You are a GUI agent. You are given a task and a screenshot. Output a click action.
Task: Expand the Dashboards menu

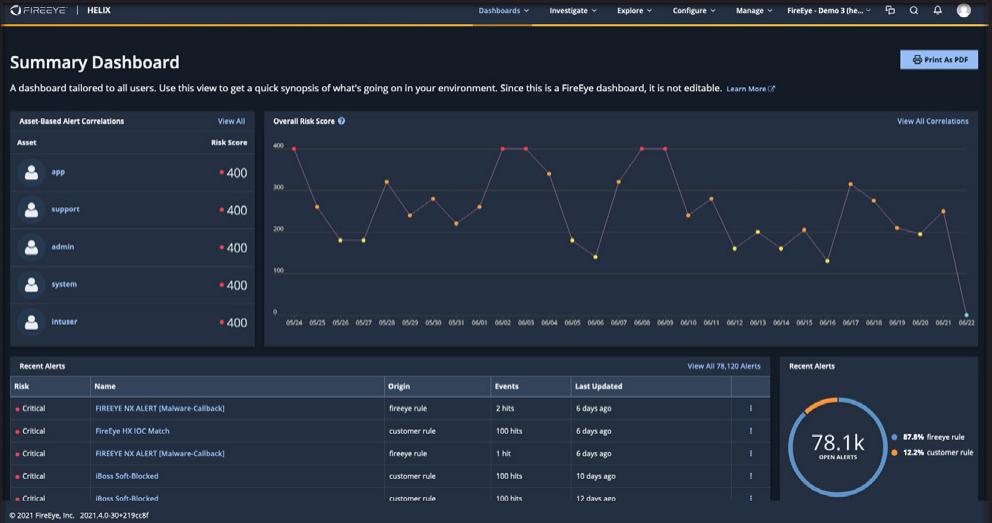point(504,10)
